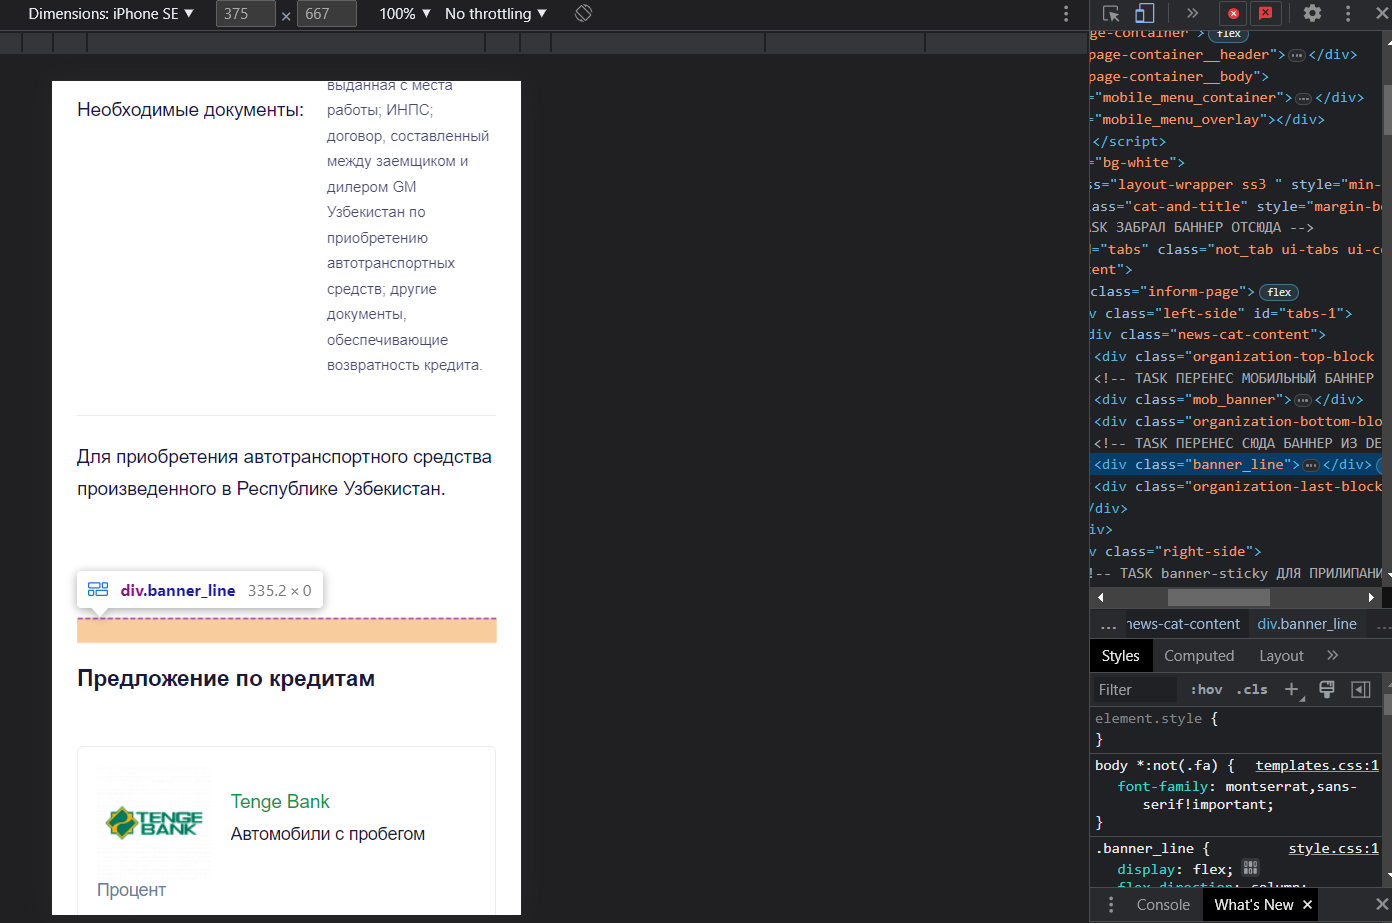Screen dimensions: 1392x923
Task: Switch to the What's New drawer tab
Action: point(1254,905)
